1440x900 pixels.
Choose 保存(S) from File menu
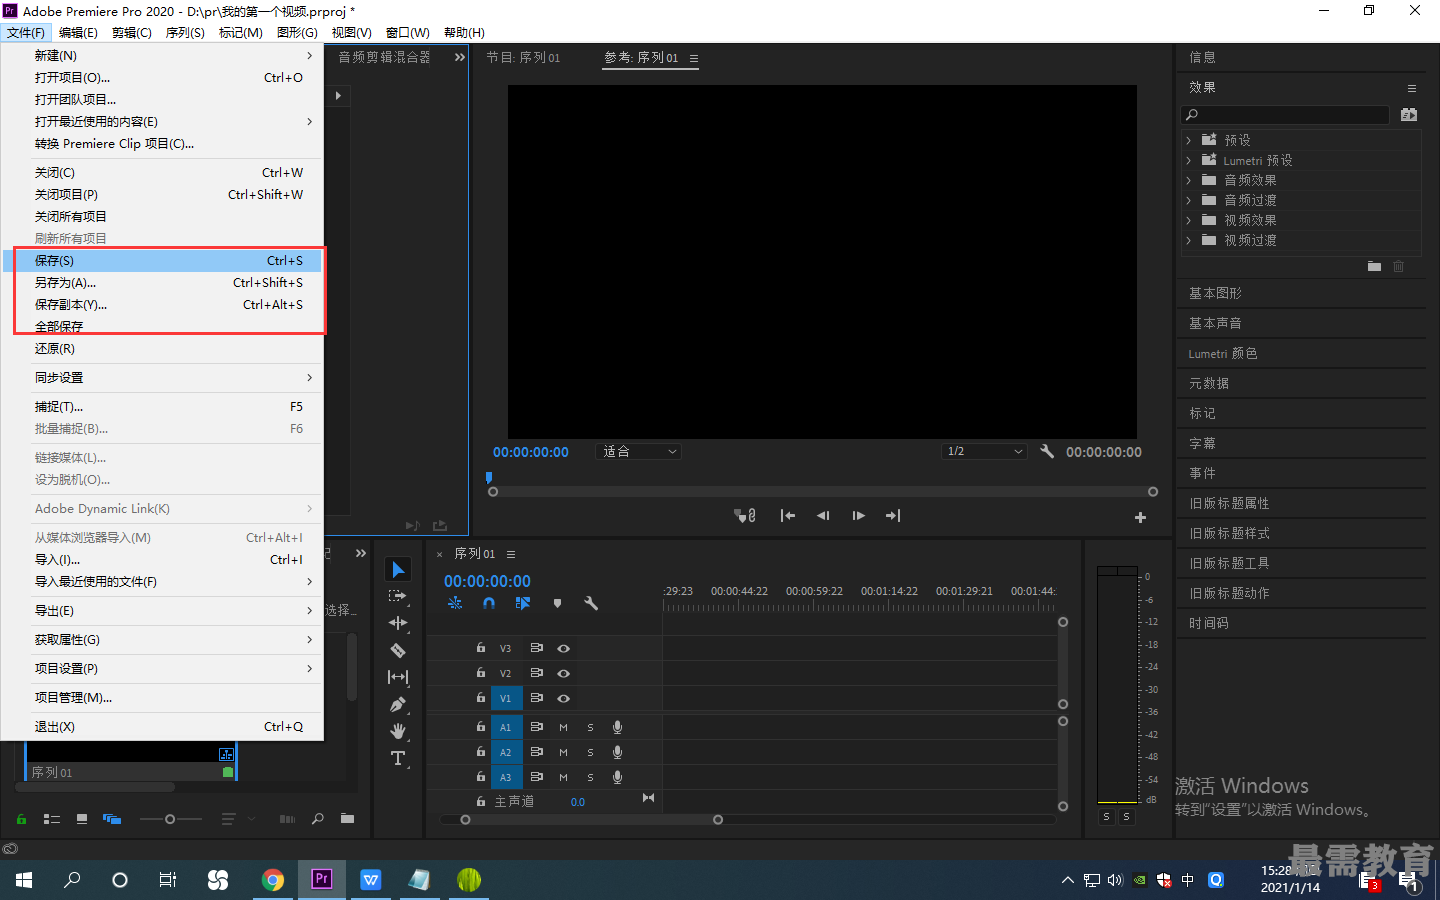coord(162,261)
